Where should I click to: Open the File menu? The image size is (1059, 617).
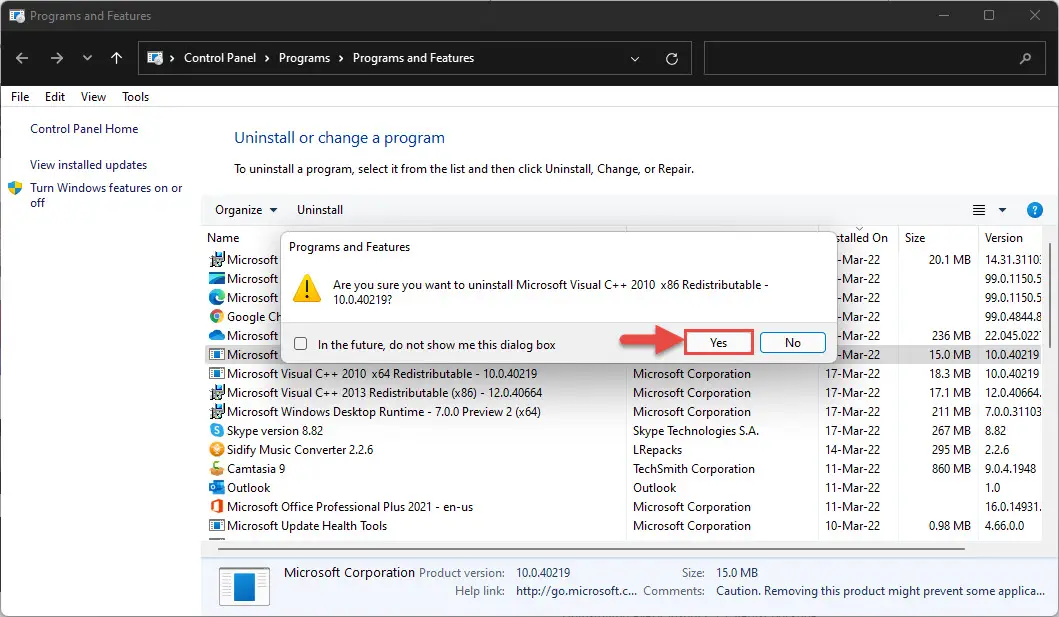point(20,97)
